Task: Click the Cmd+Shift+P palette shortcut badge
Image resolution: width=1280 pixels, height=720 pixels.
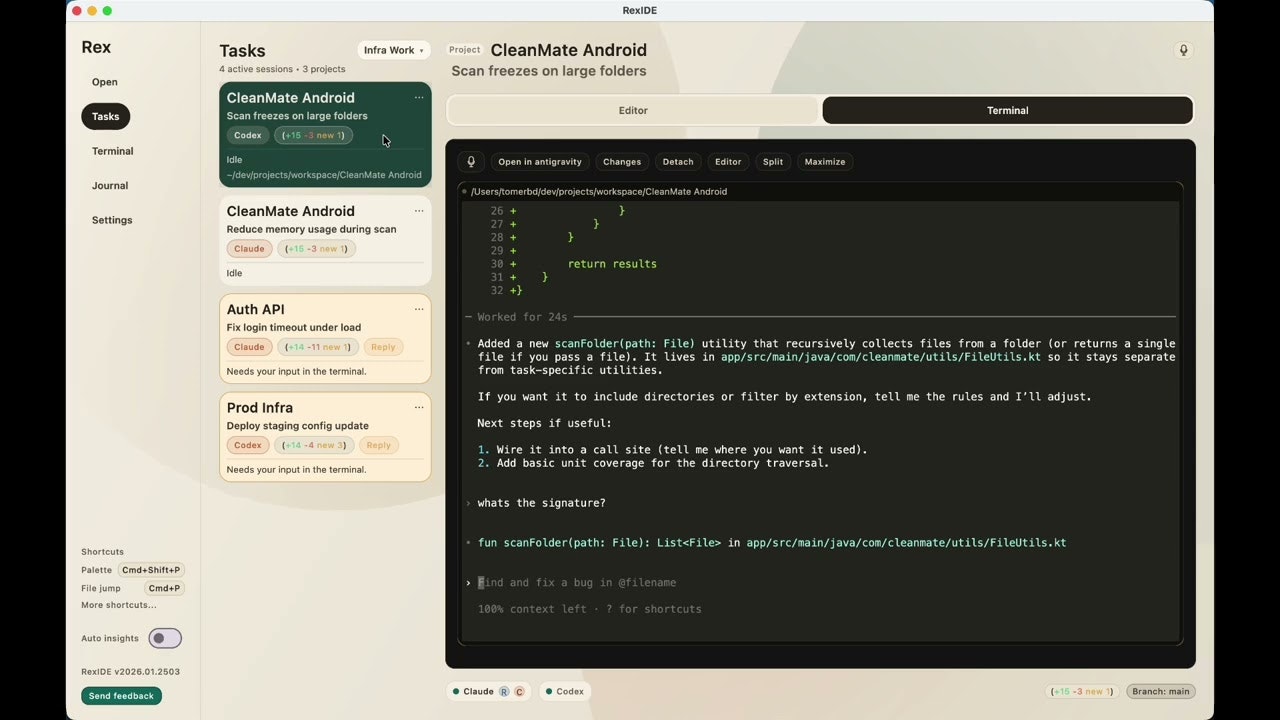Action: (x=152, y=570)
